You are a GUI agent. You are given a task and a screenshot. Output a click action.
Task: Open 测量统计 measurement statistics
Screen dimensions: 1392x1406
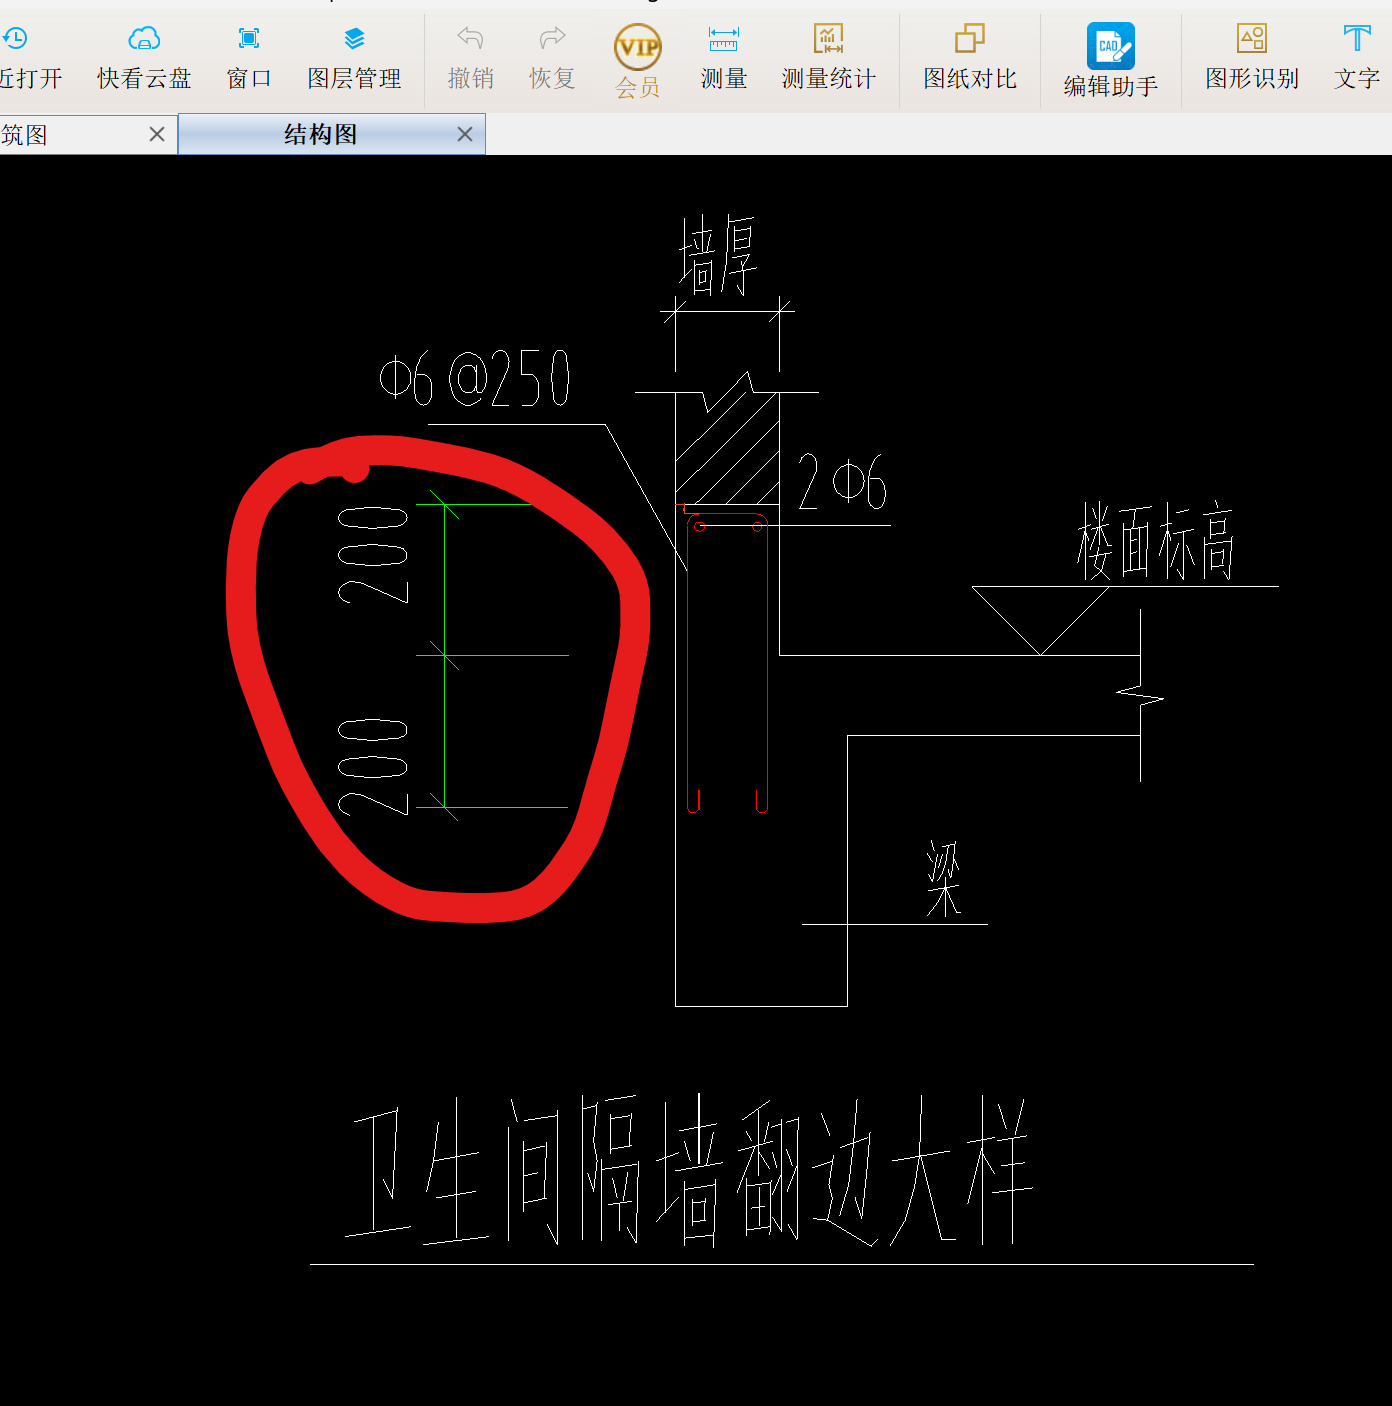pos(828,58)
